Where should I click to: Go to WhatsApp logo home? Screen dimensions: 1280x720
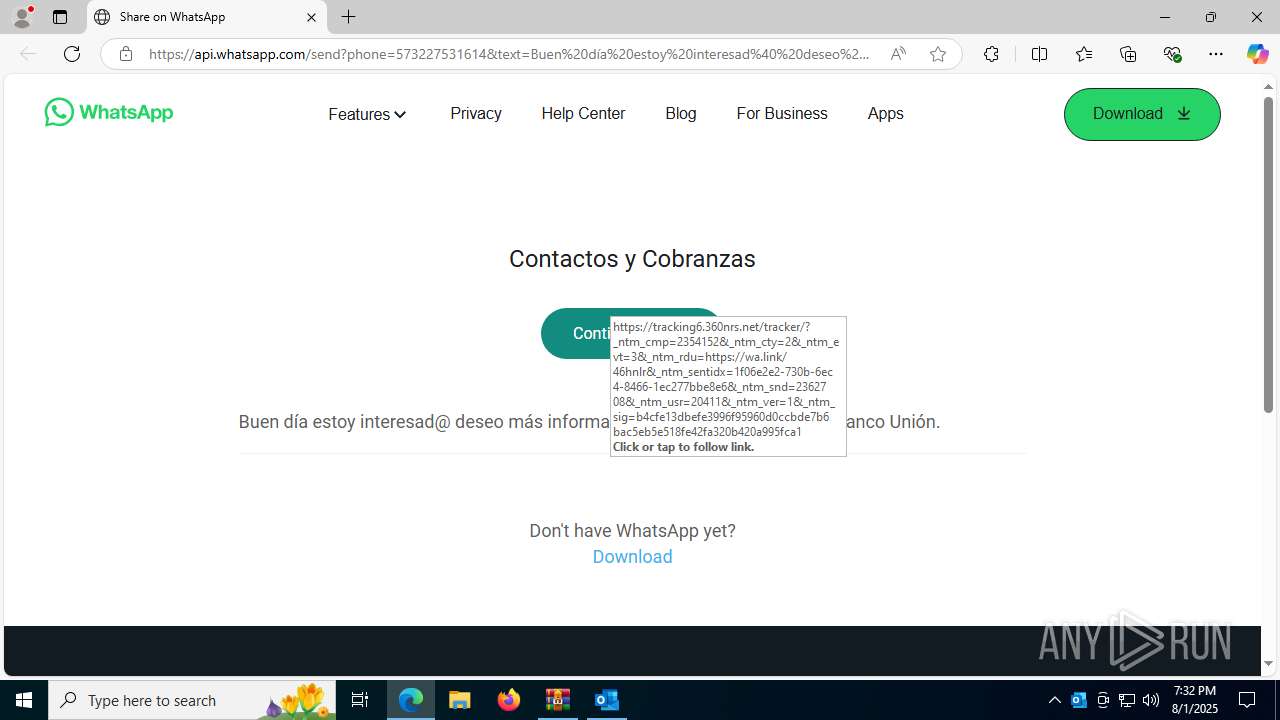coord(109,112)
